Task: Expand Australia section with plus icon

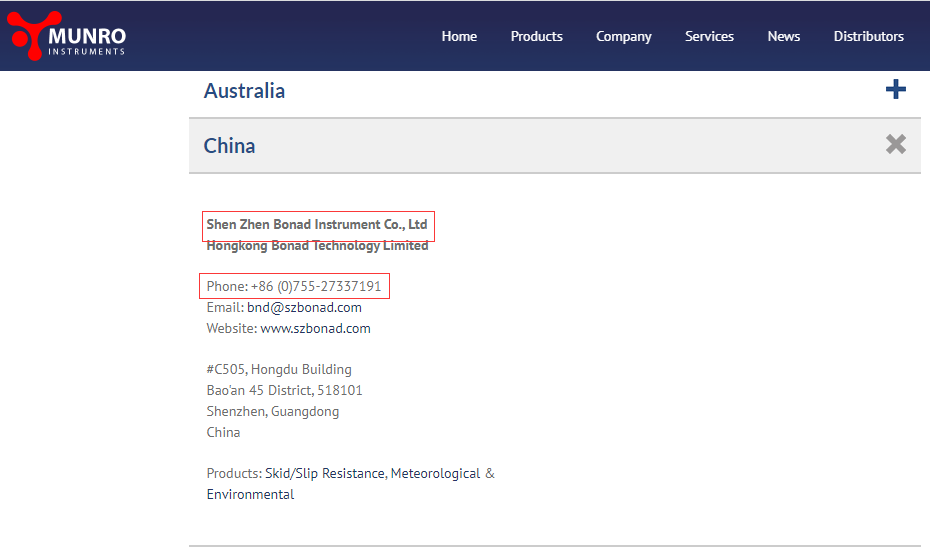Action: [x=895, y=90]
